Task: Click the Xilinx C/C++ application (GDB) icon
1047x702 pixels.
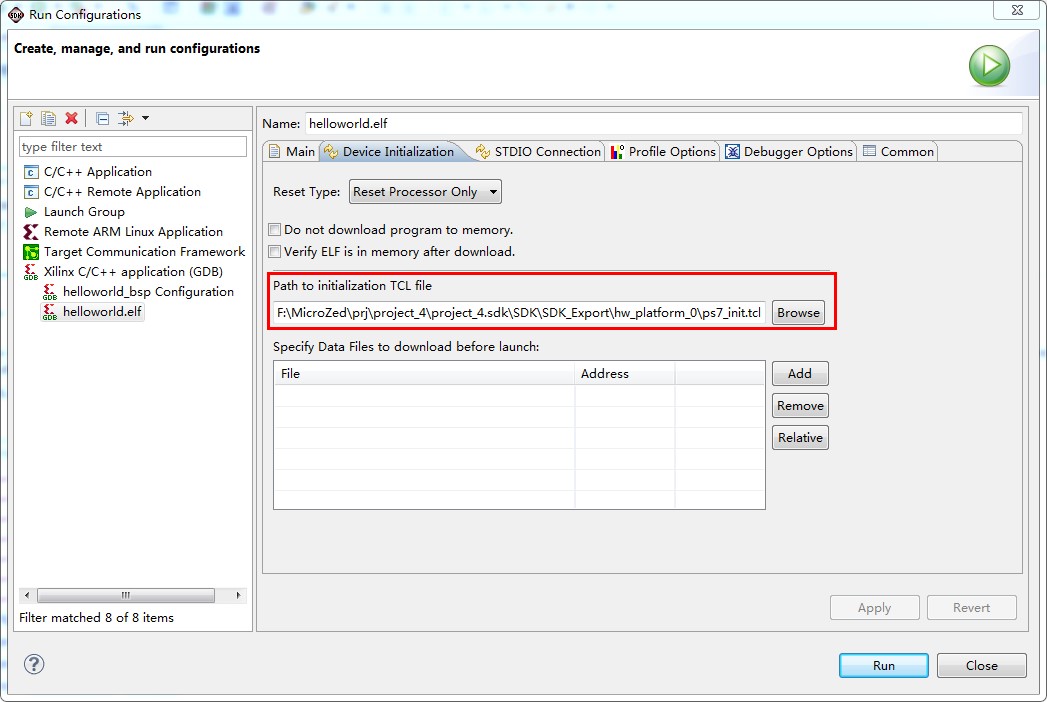Action: tap(31, 272)
